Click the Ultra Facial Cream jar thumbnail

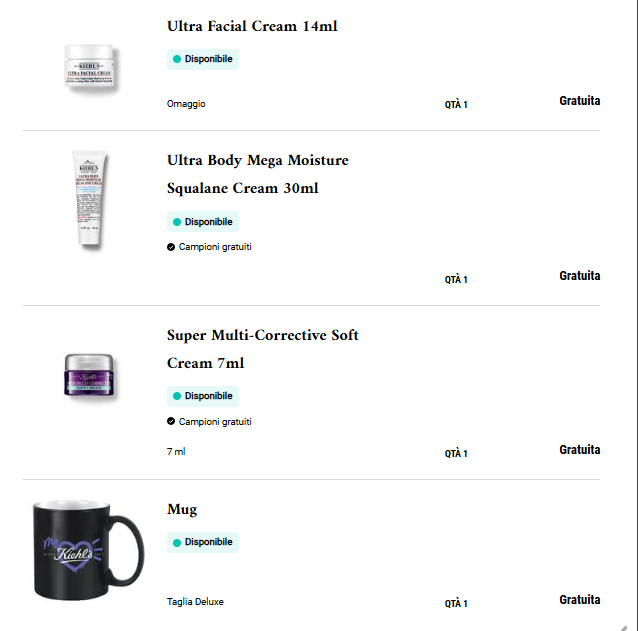92,67
